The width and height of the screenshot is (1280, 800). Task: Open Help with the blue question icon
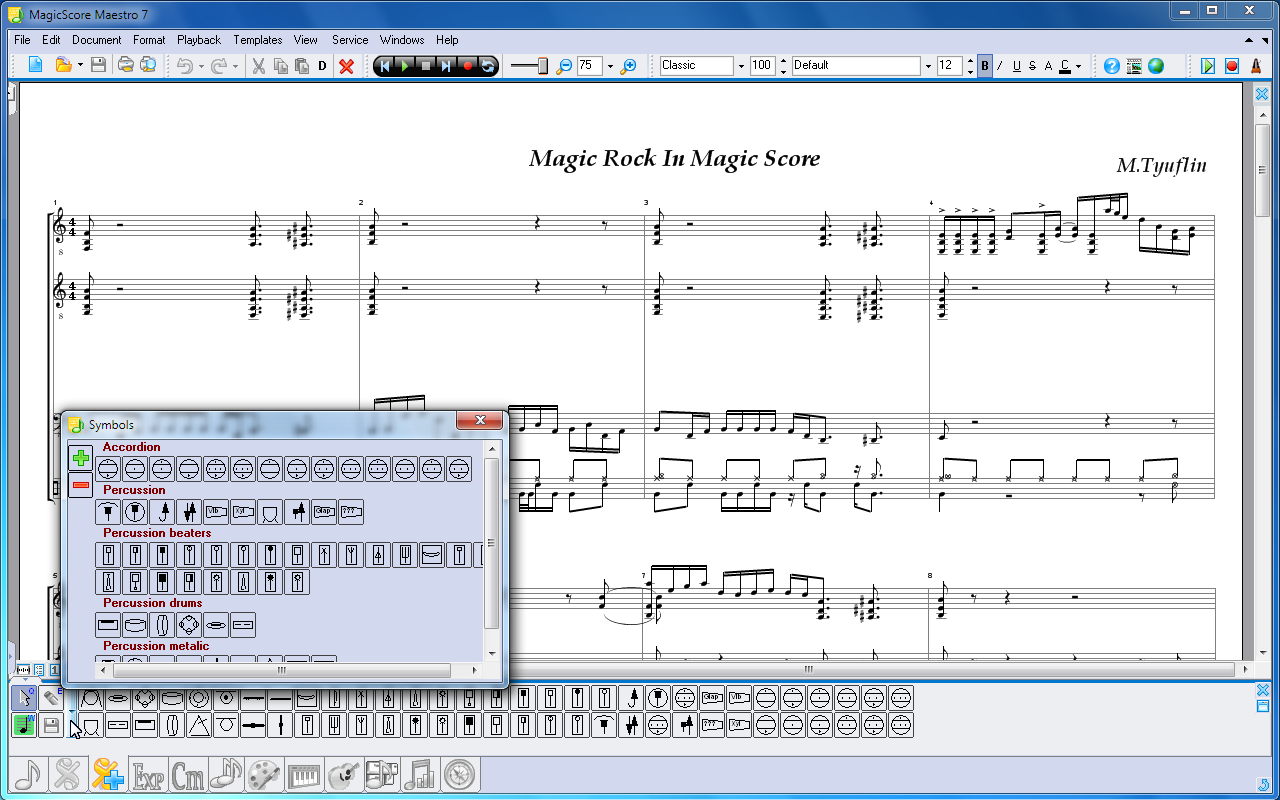1112,66
